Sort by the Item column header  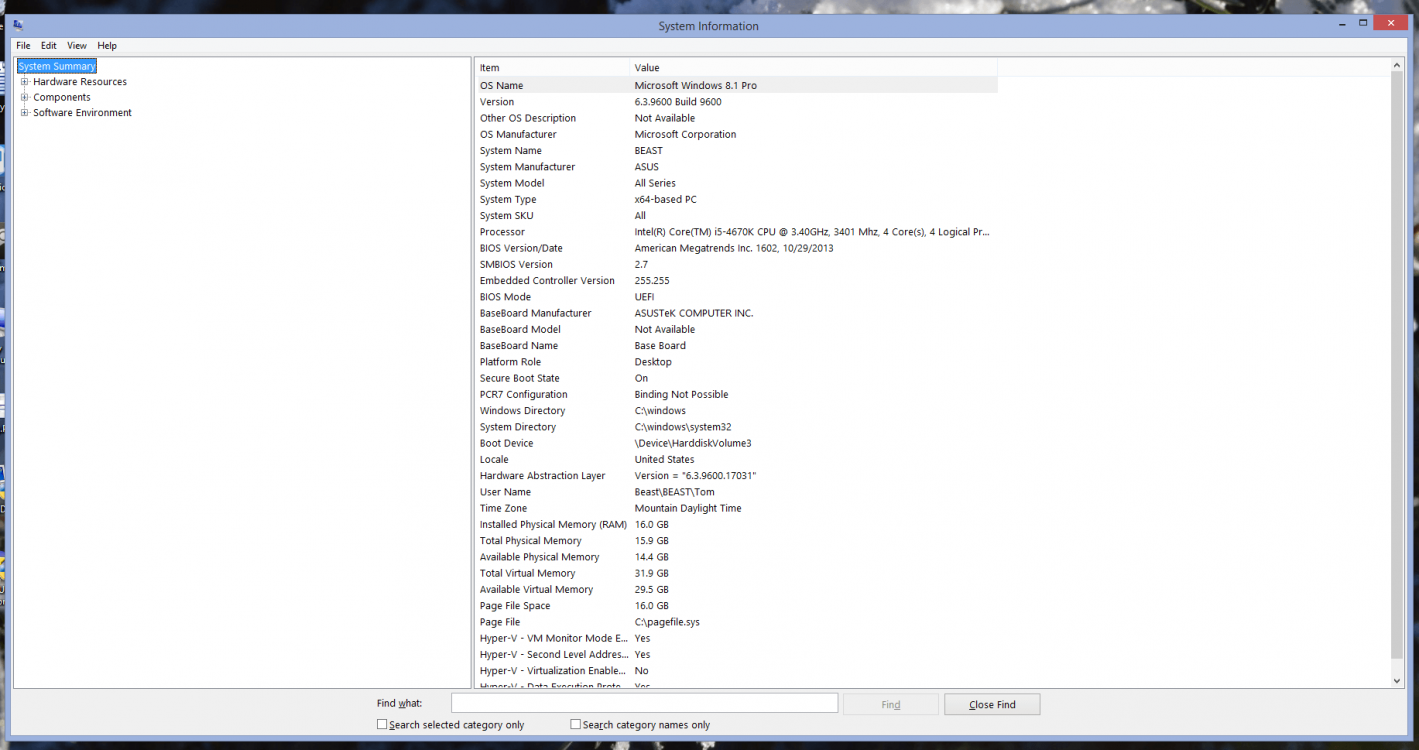(x=552, y=68)
